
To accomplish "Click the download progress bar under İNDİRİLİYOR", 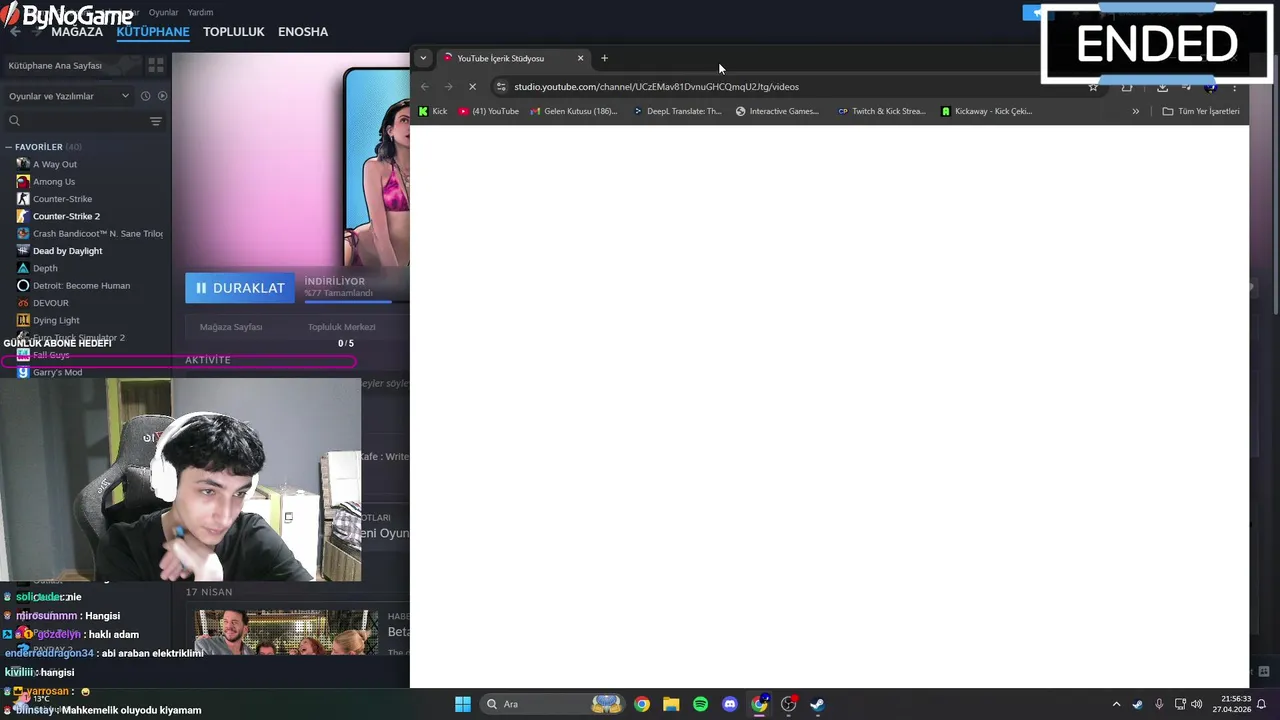I will (x=357, y=300).
